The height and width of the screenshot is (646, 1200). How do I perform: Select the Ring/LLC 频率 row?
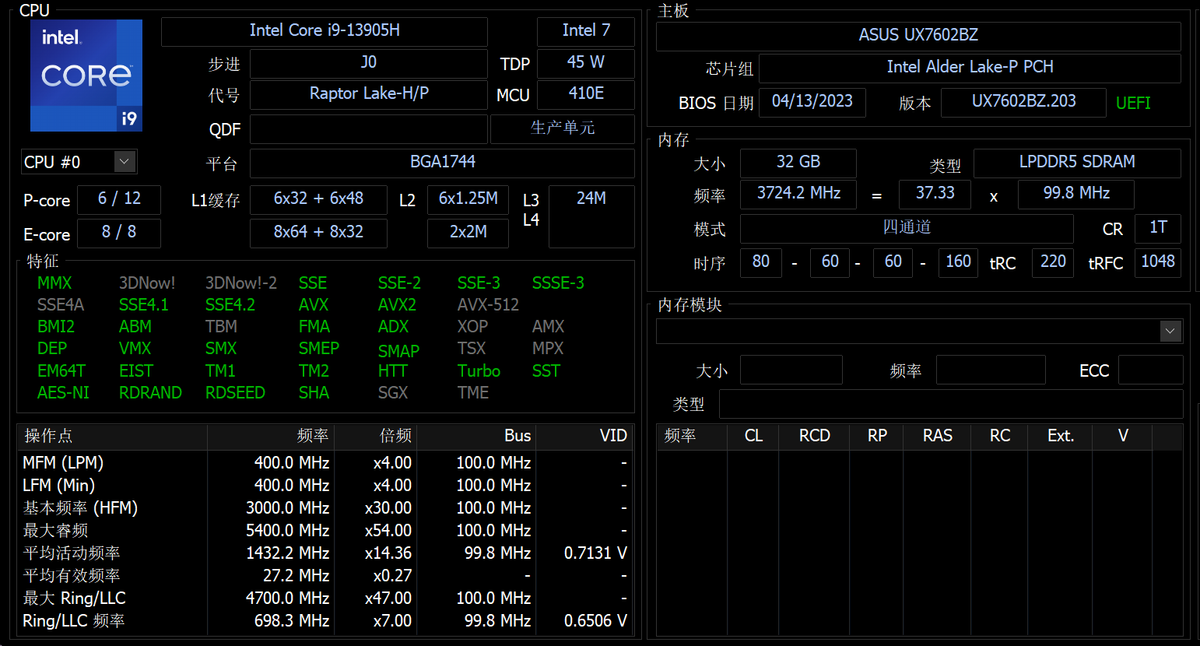point(325,621)
